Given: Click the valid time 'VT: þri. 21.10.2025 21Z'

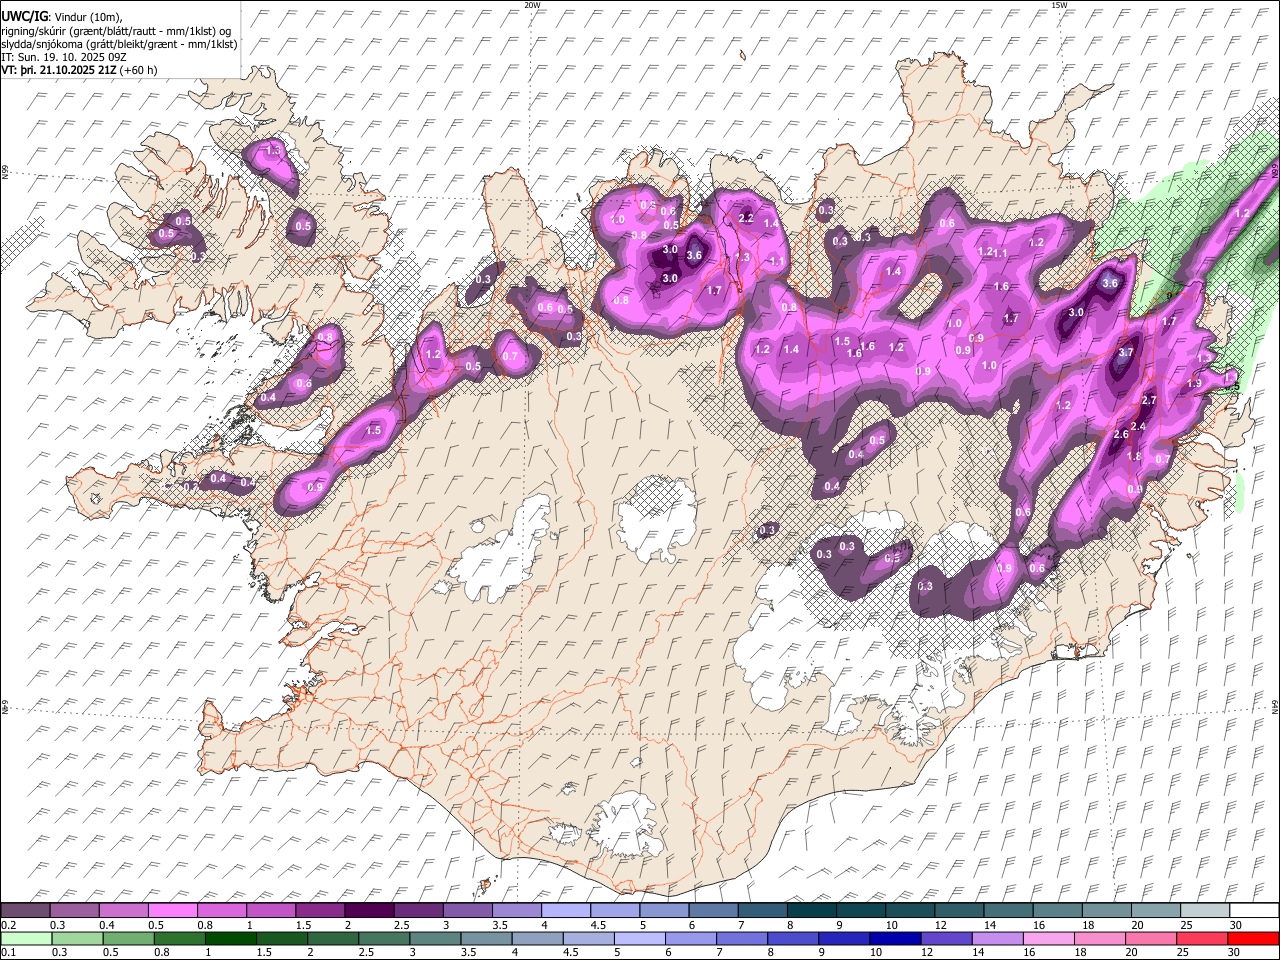Looking at the screenshot, I should tap(59, 70).
